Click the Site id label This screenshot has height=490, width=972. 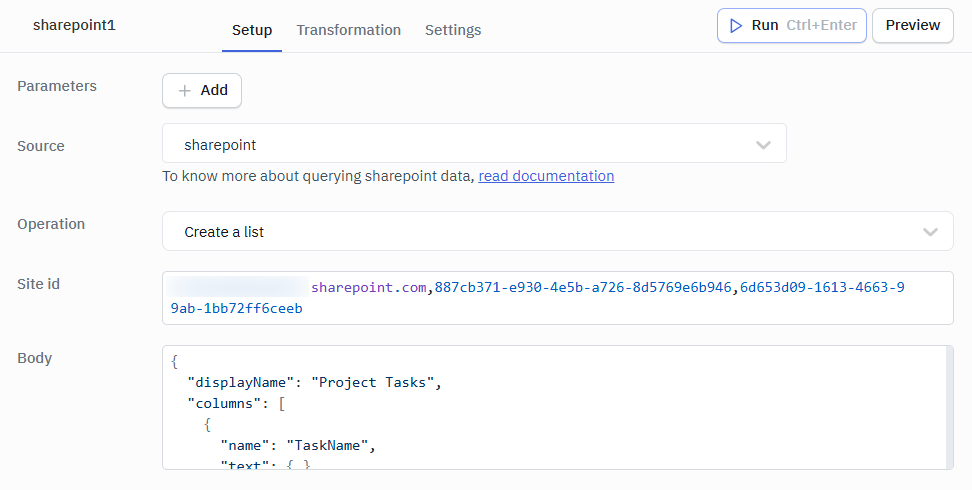[38, 284]
